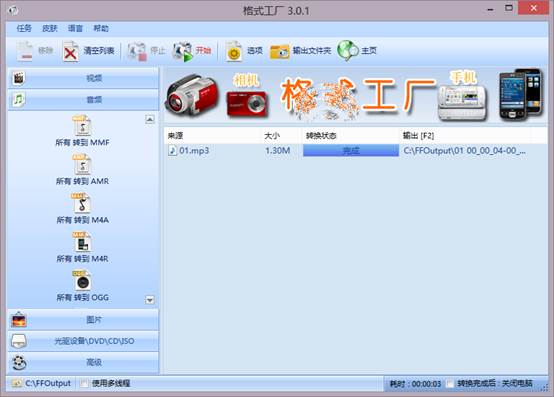Click the black smartphones banner icon
The width and height of the screenshot is (554, 397).
[x=521, y=94]
